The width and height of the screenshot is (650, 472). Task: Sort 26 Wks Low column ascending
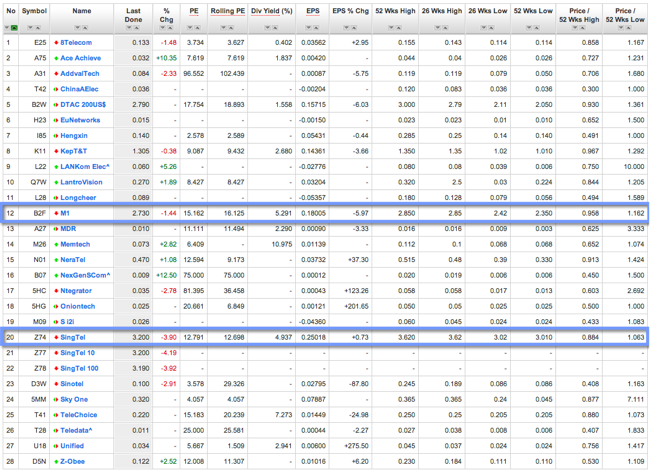pyautogui.click(x=491, y=28)
